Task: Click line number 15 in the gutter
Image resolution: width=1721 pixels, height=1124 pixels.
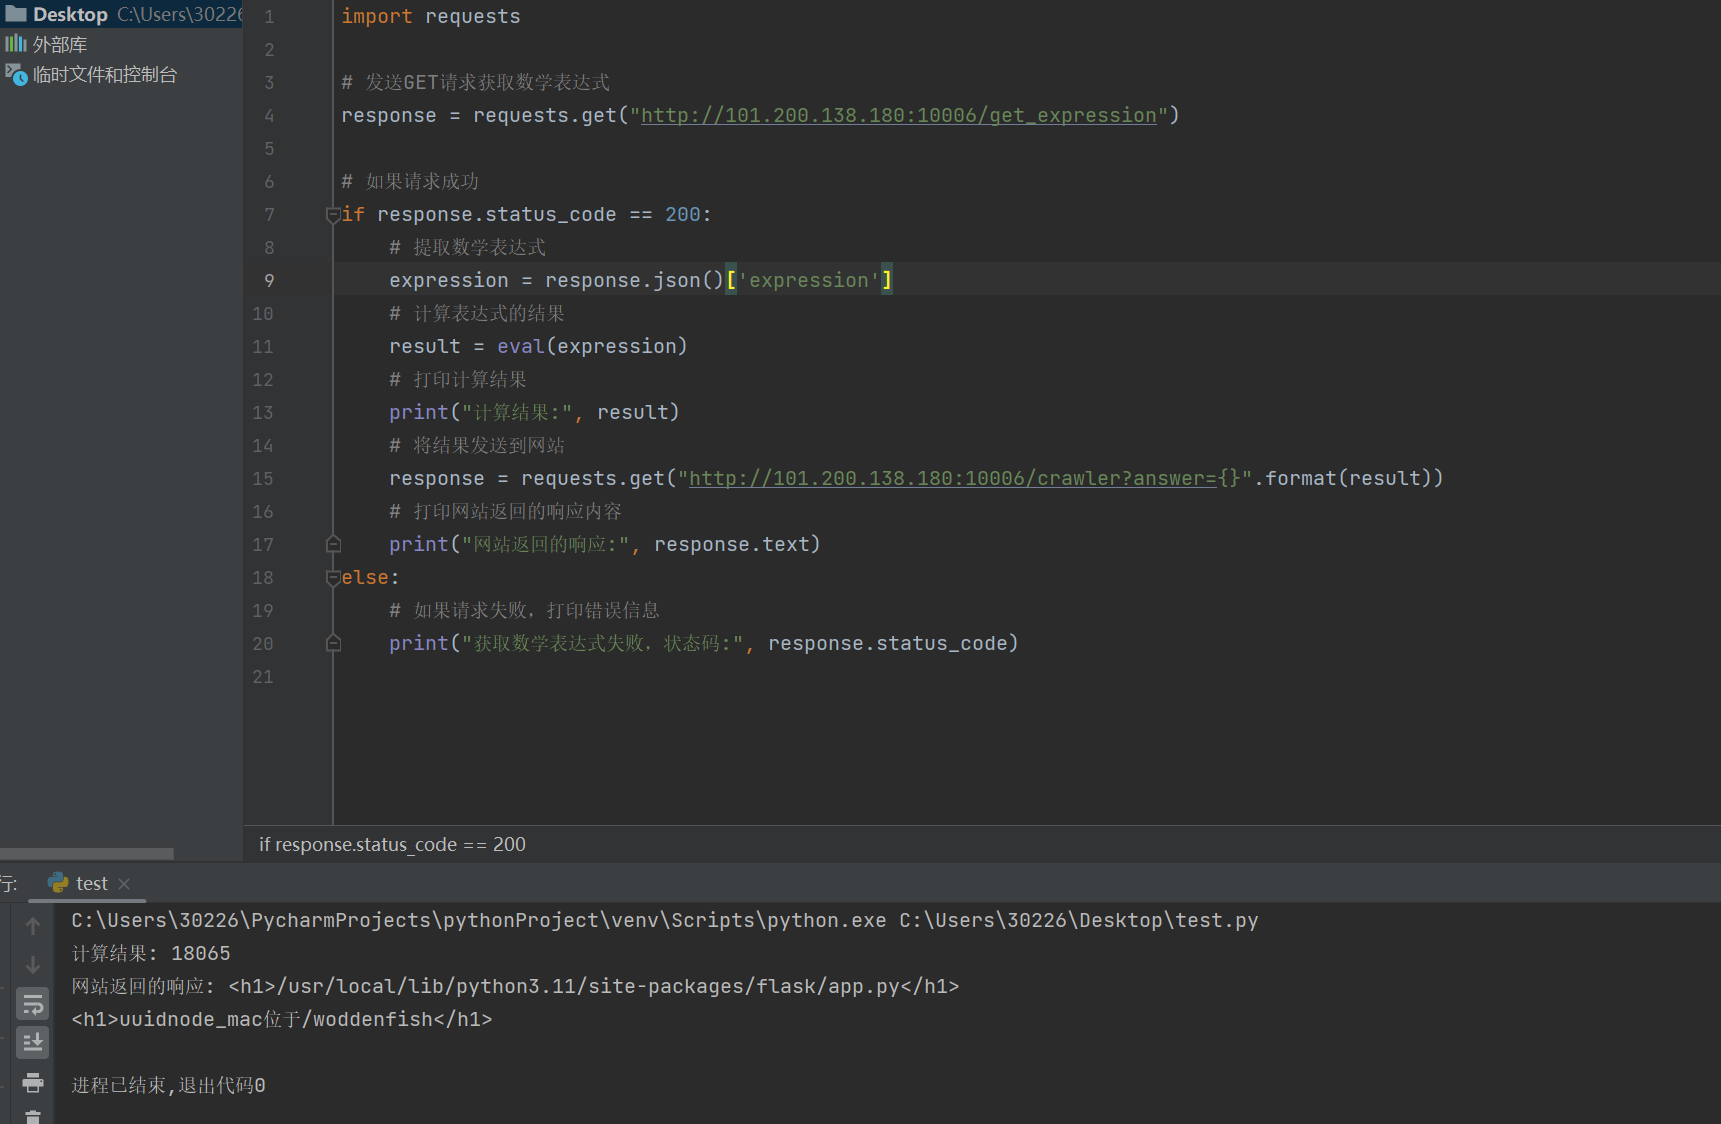Action: coord(263,479)
